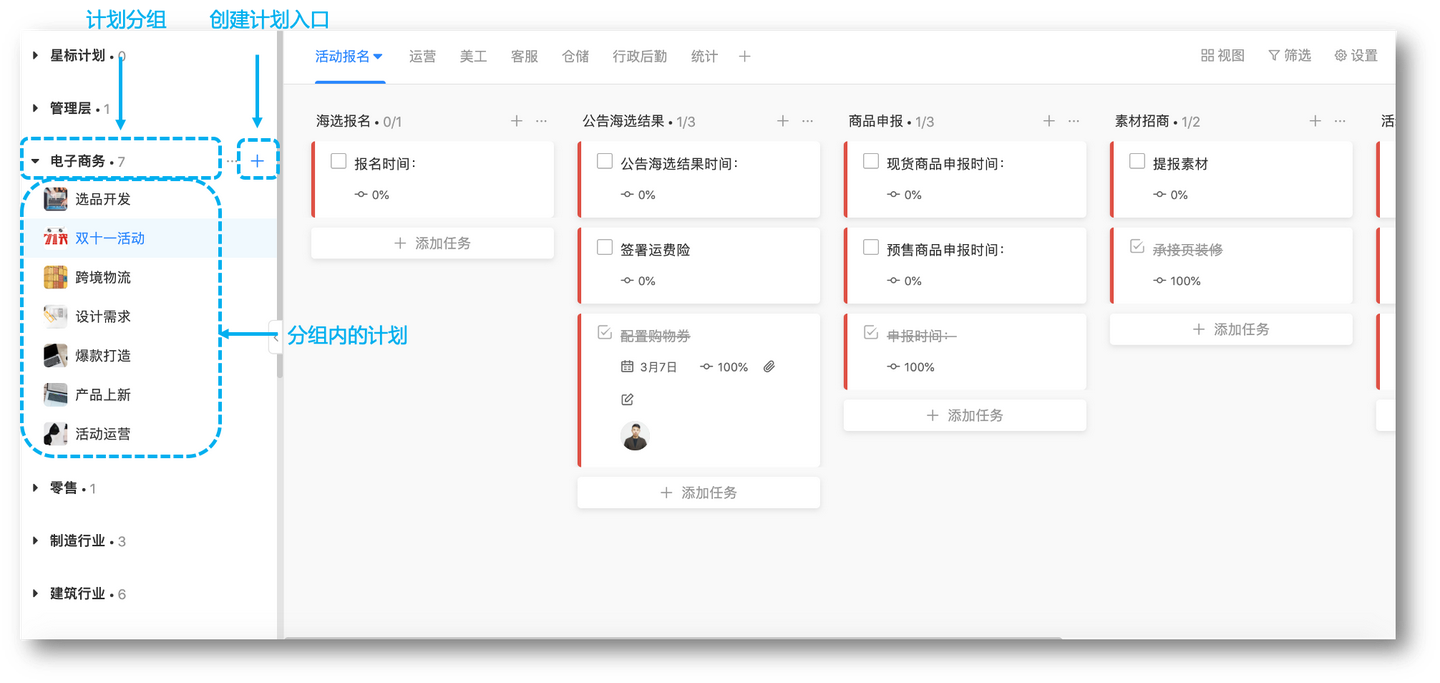Click plus icon in 商品申报 column header
The height and width of the screenshot is (683, 1440).
(1049, 121)
